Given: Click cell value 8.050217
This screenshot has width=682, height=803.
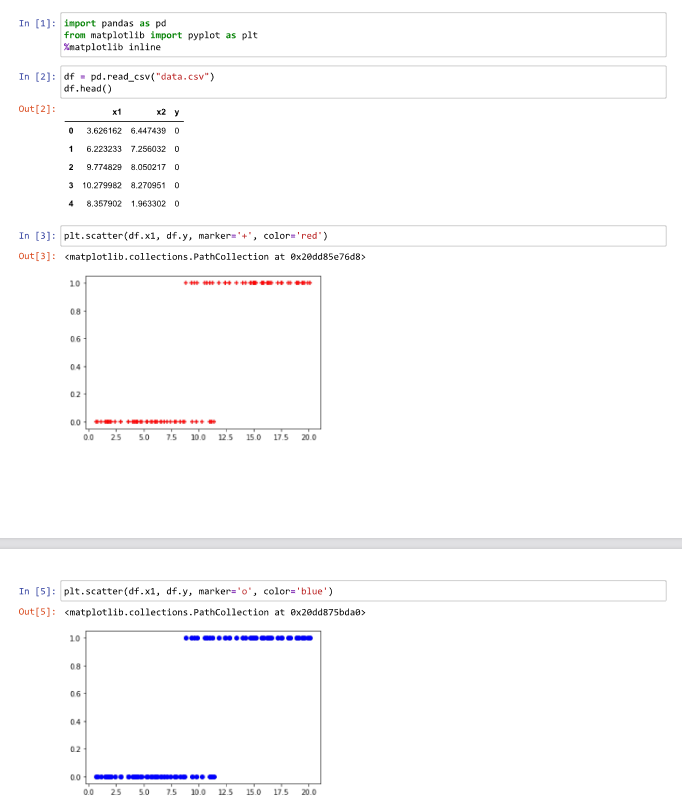Looking at the screenshot, I should 148,167.
